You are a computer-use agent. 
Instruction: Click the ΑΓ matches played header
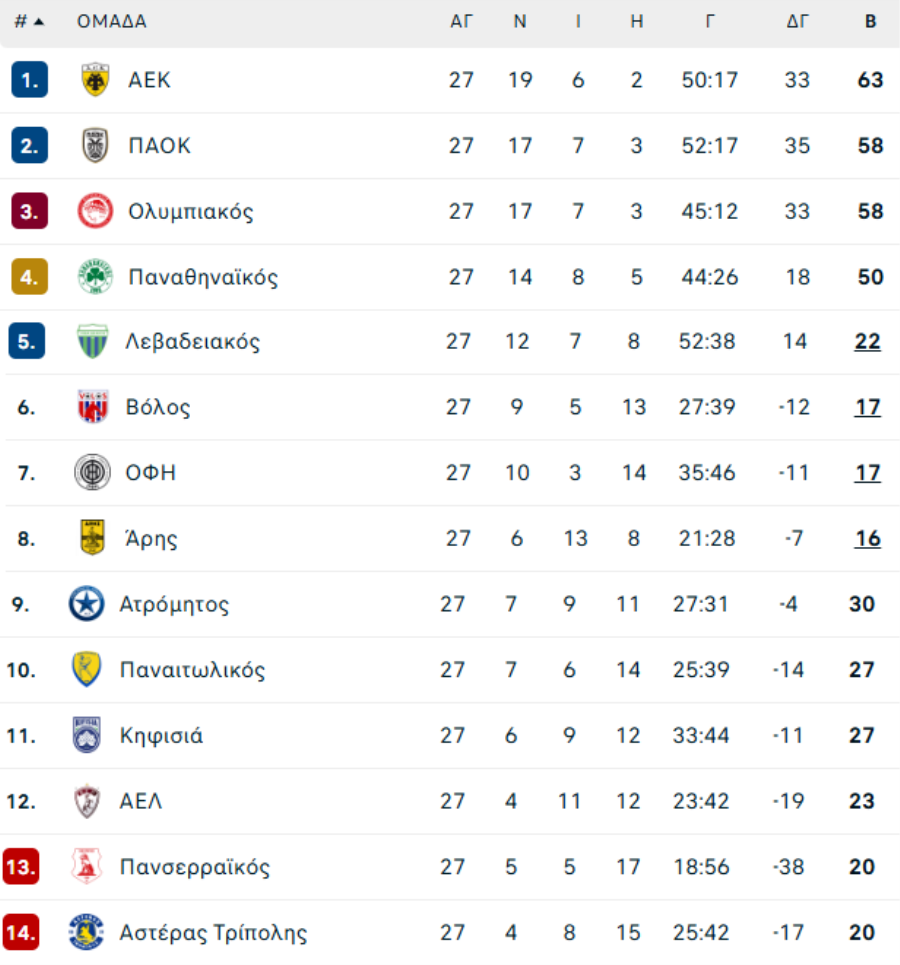(x=461, y=21)
